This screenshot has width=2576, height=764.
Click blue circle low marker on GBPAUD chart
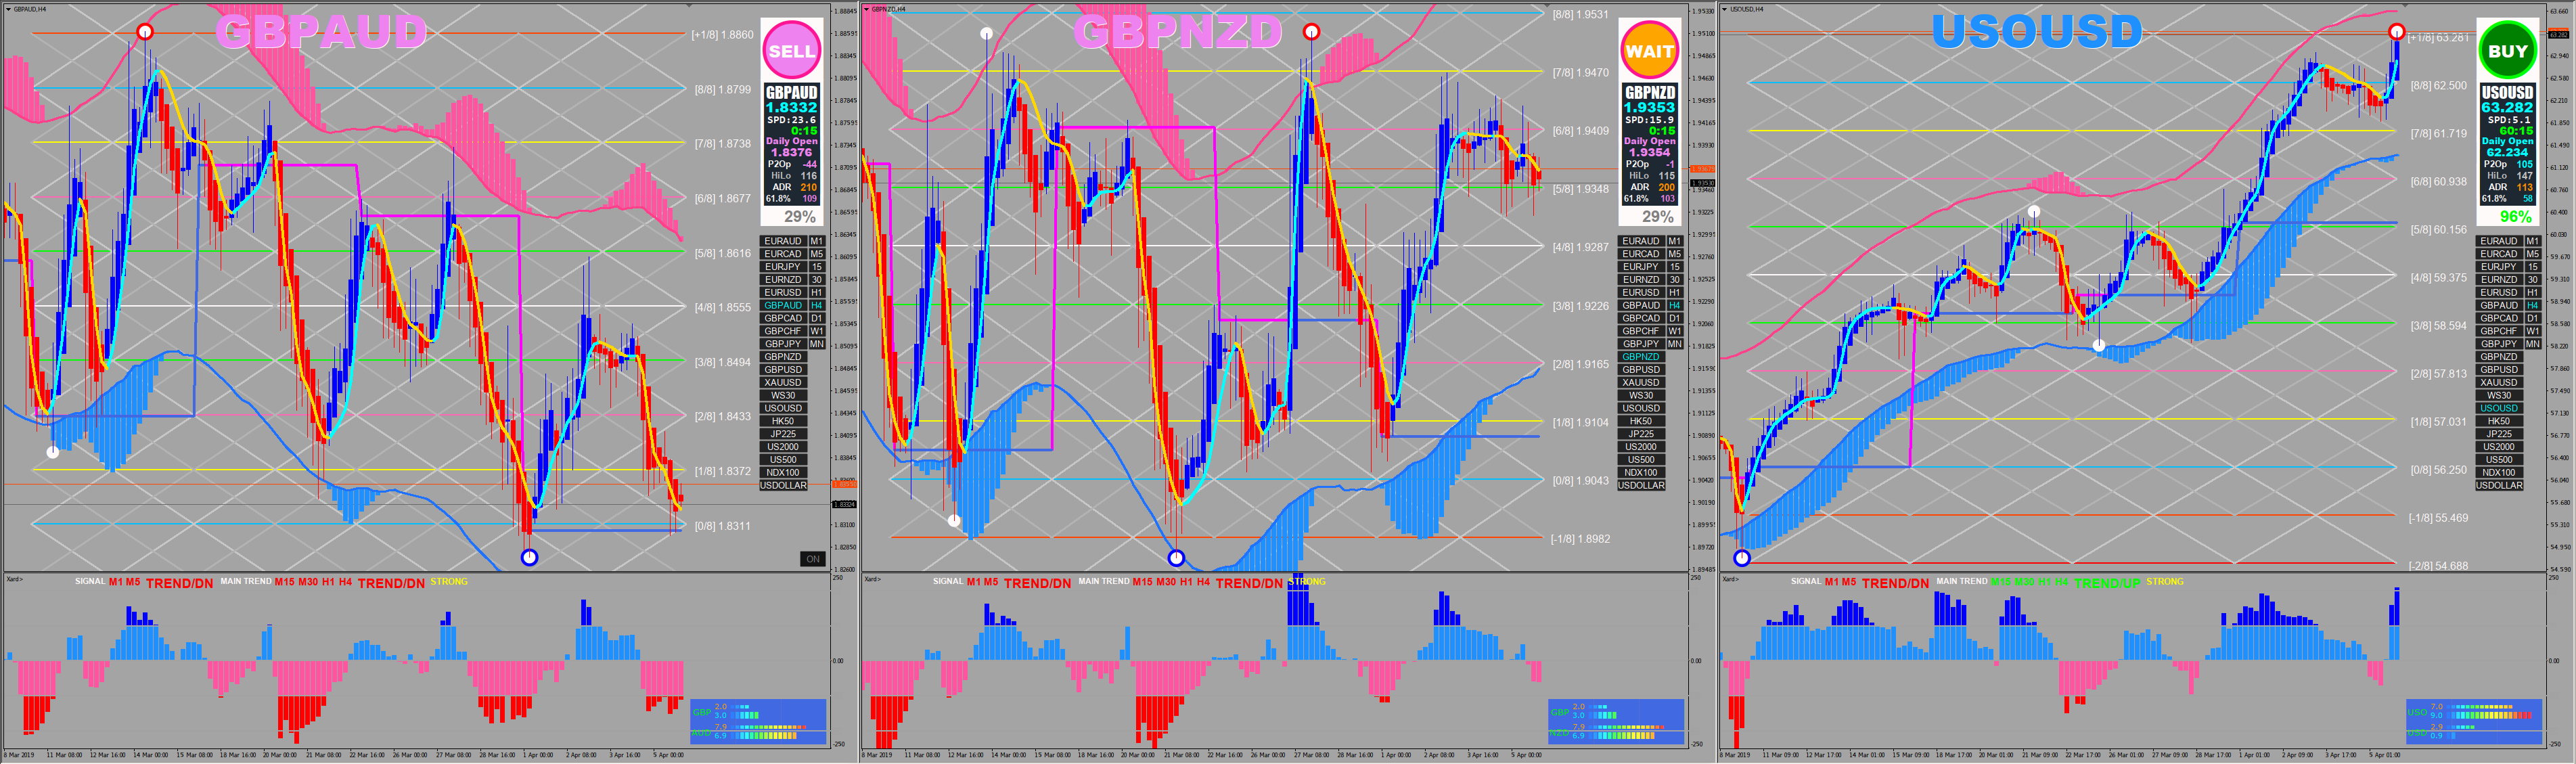530,557
